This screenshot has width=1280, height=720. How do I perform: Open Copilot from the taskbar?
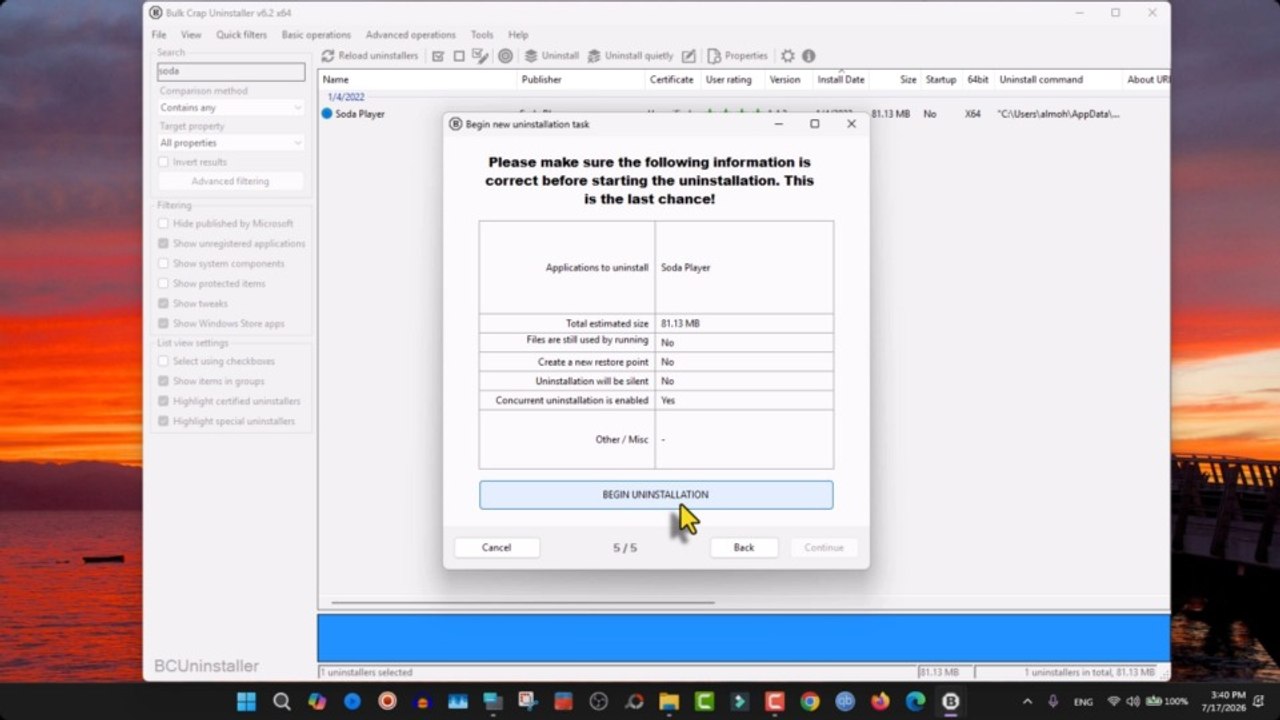point(317,702)
